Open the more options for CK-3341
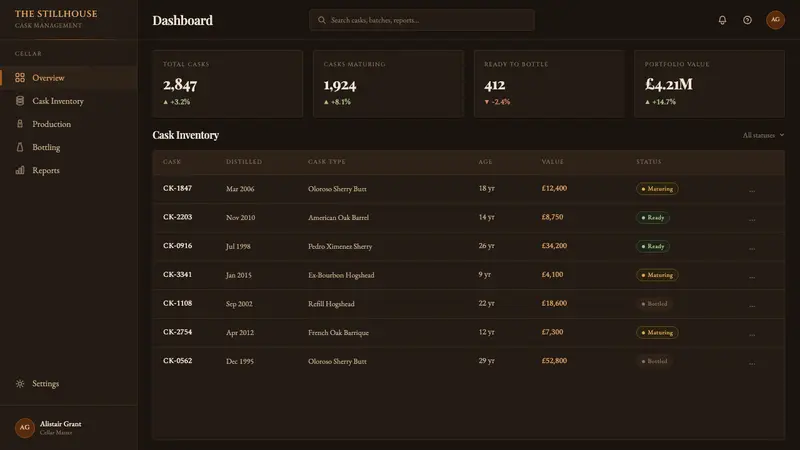 [752, 276]
